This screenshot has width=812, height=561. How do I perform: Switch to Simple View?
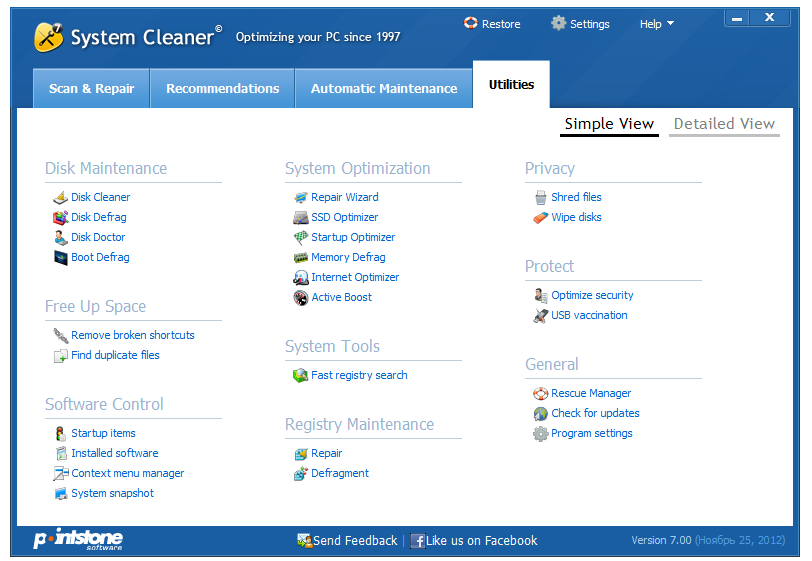coord(609,124)
